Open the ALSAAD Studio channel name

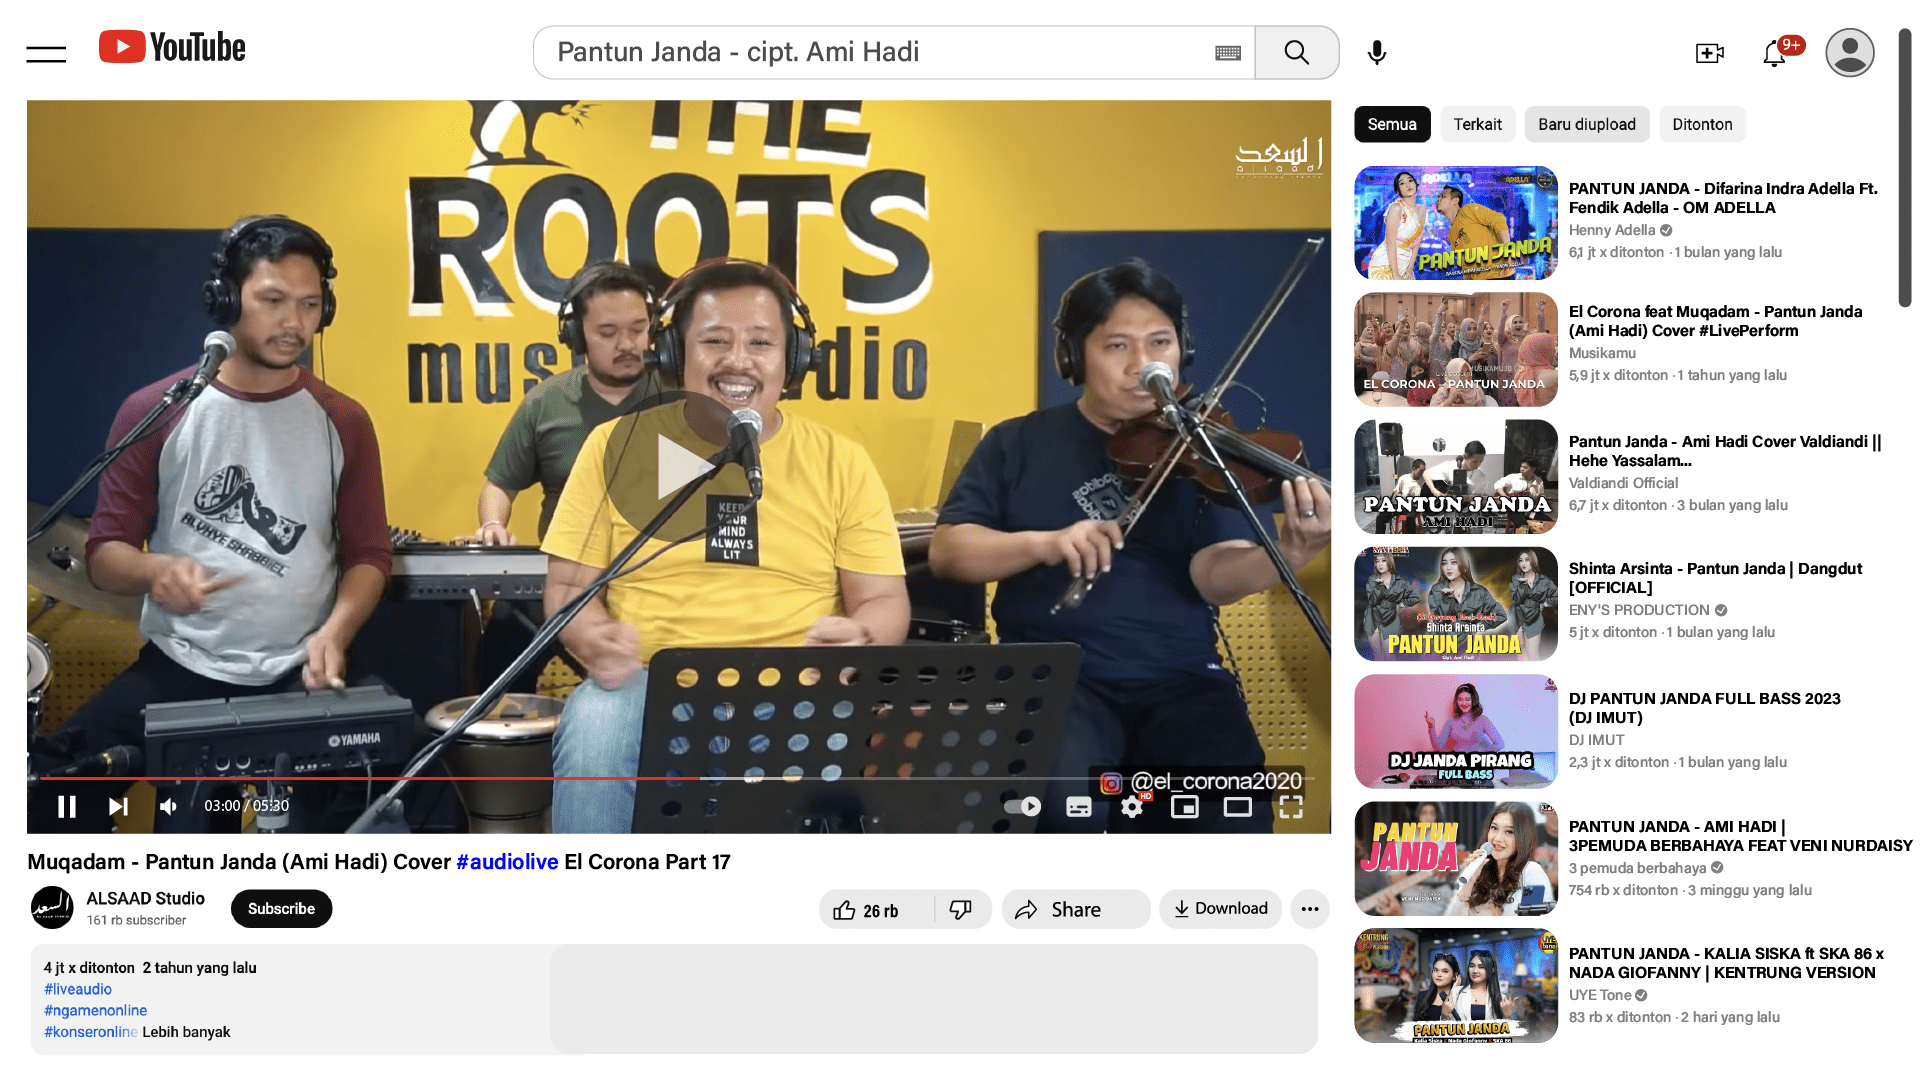[x=145, y=898]
